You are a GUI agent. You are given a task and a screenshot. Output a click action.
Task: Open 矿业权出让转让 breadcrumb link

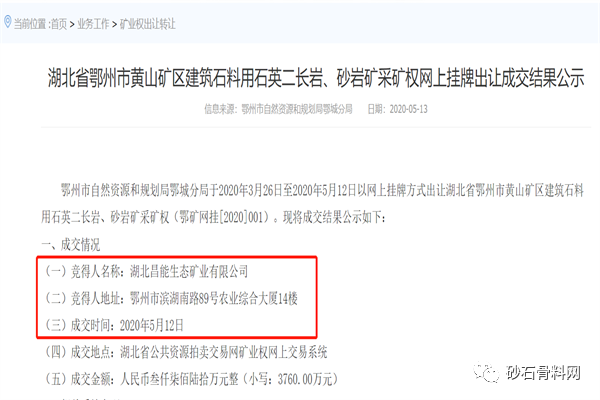(147, 24)
